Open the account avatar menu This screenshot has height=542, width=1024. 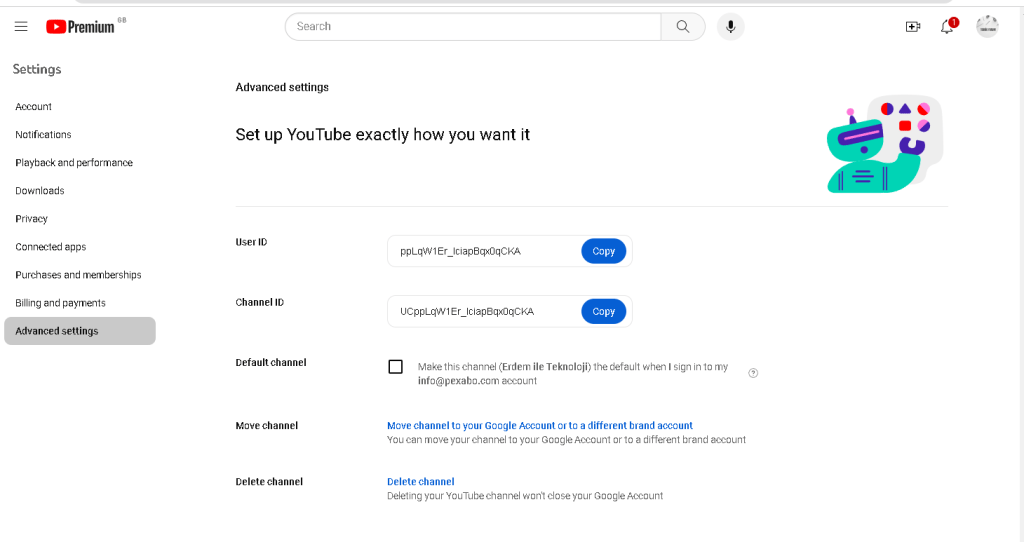click(987, 26)
